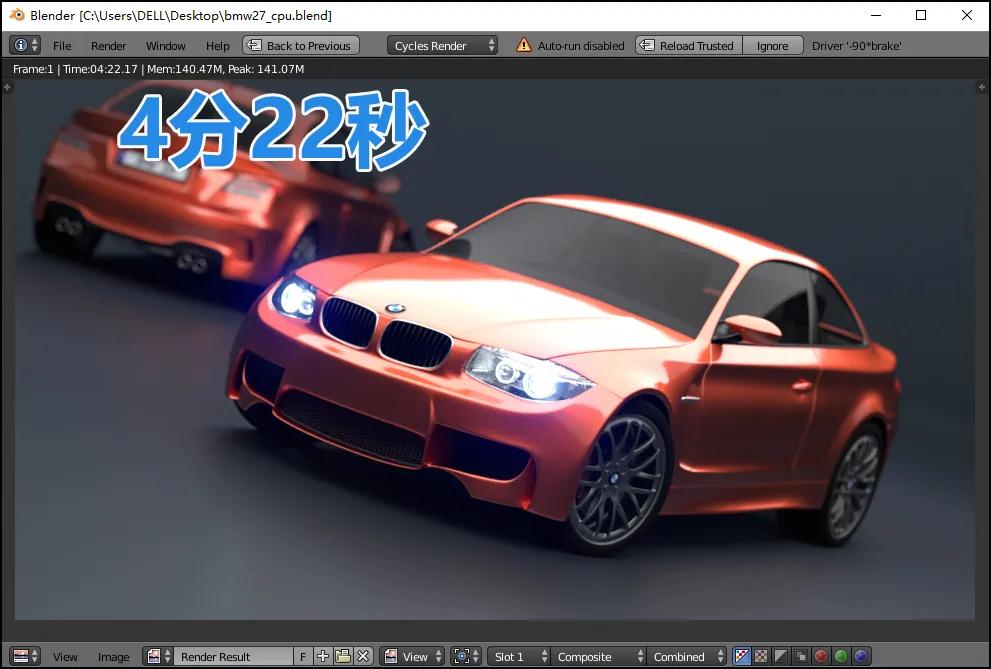Click the Back to Previous button
This screenshot has height=669, width=991.
300,46
